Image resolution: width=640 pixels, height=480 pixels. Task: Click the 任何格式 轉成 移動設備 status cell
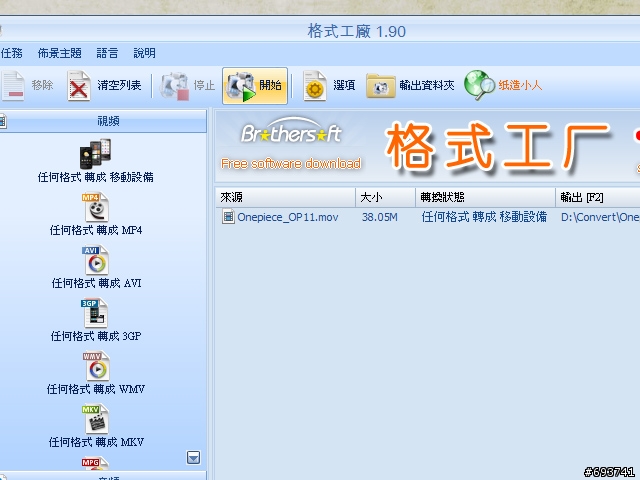click(x=484, y=217)
